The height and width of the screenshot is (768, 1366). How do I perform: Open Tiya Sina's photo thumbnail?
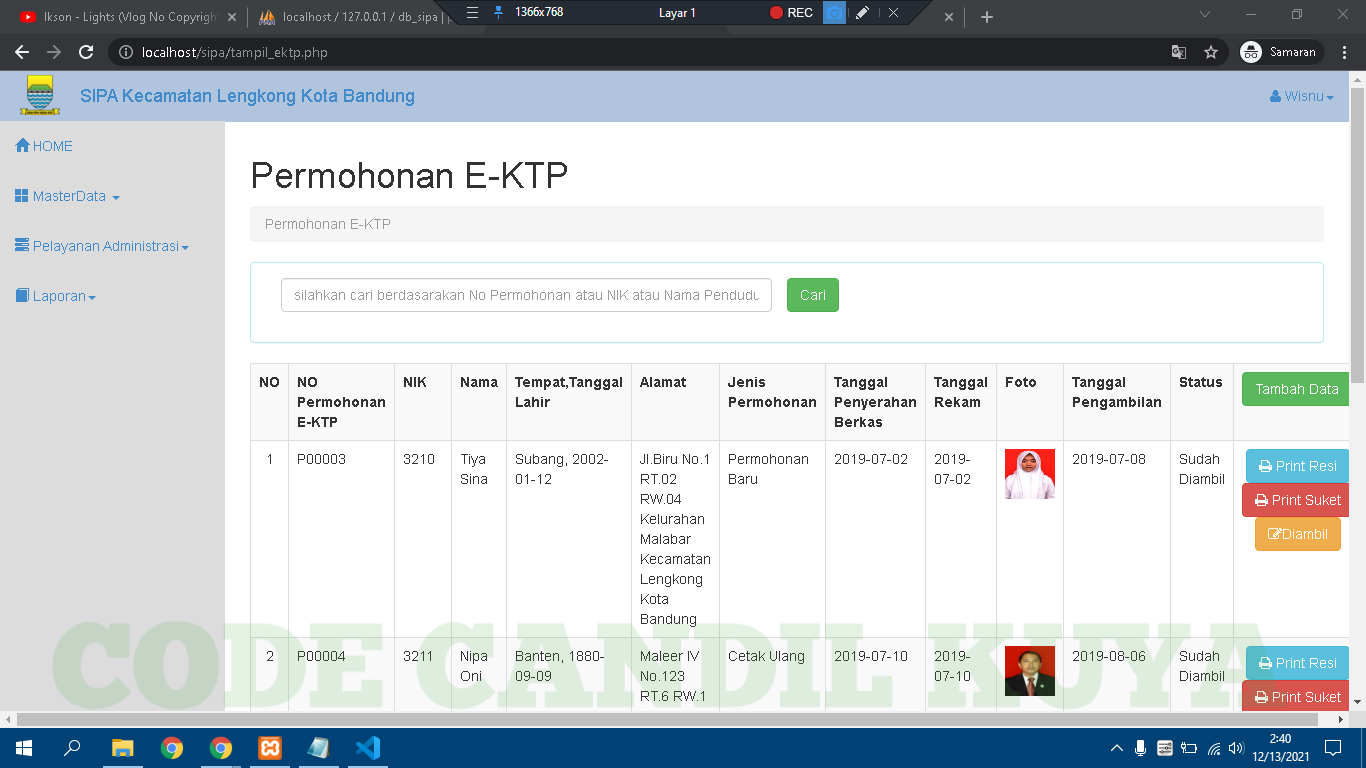(1030, 474)
